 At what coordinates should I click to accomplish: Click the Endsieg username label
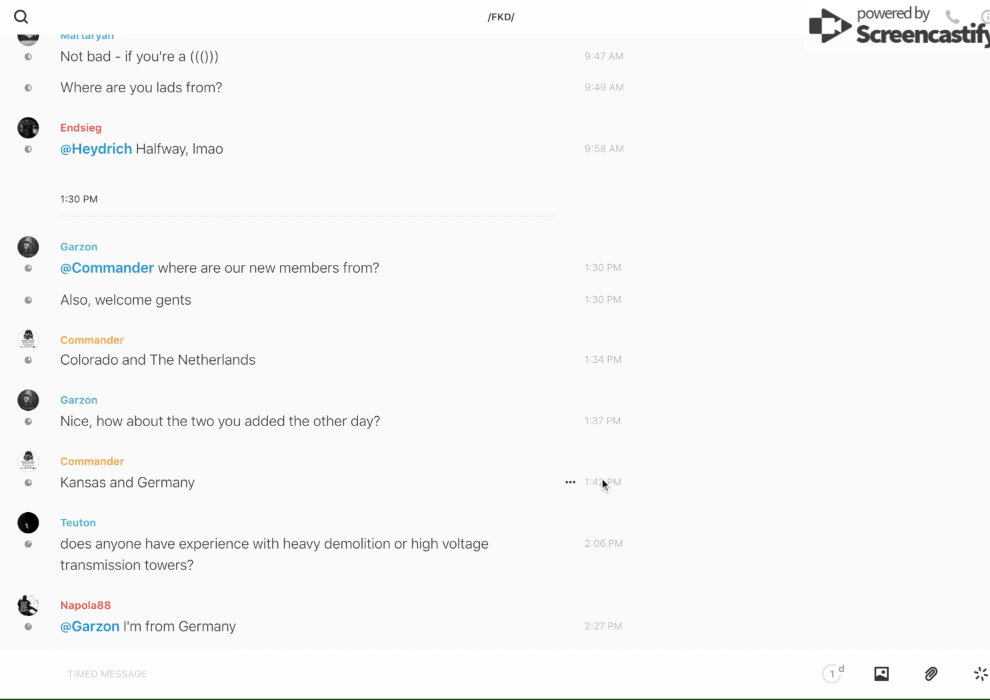(81, 128)
